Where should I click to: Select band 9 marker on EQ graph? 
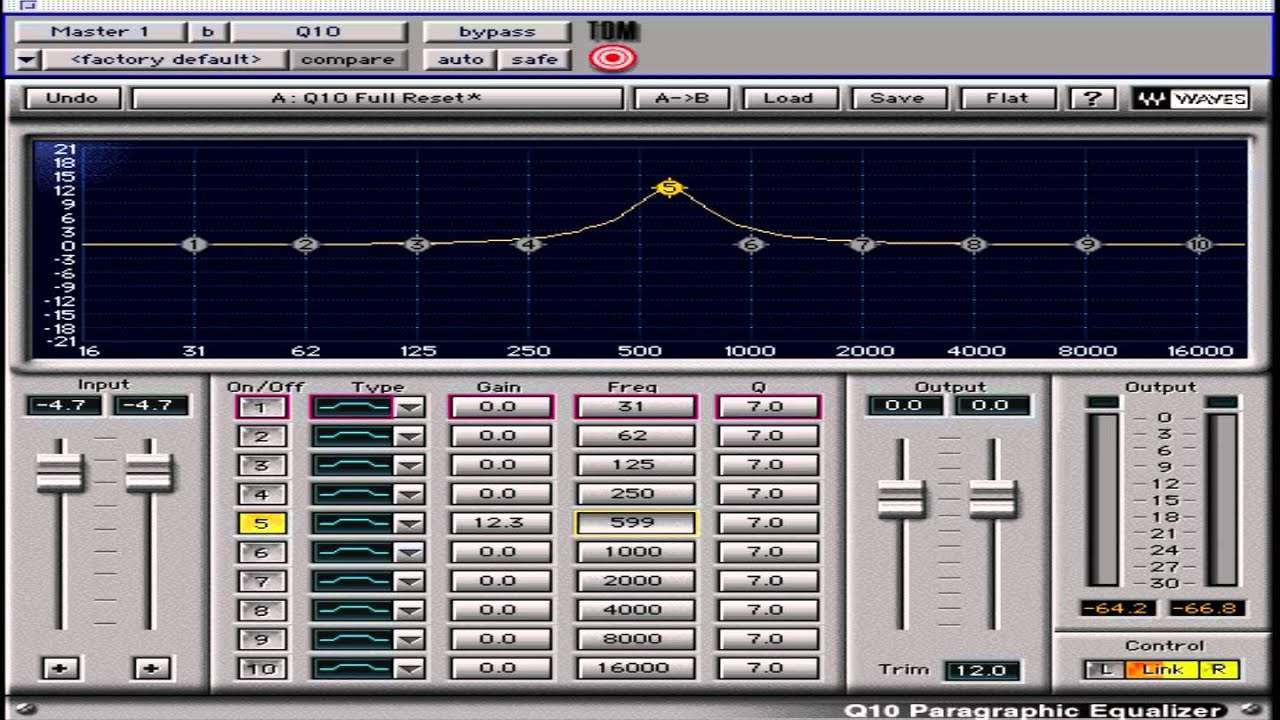coord(1087,244)
